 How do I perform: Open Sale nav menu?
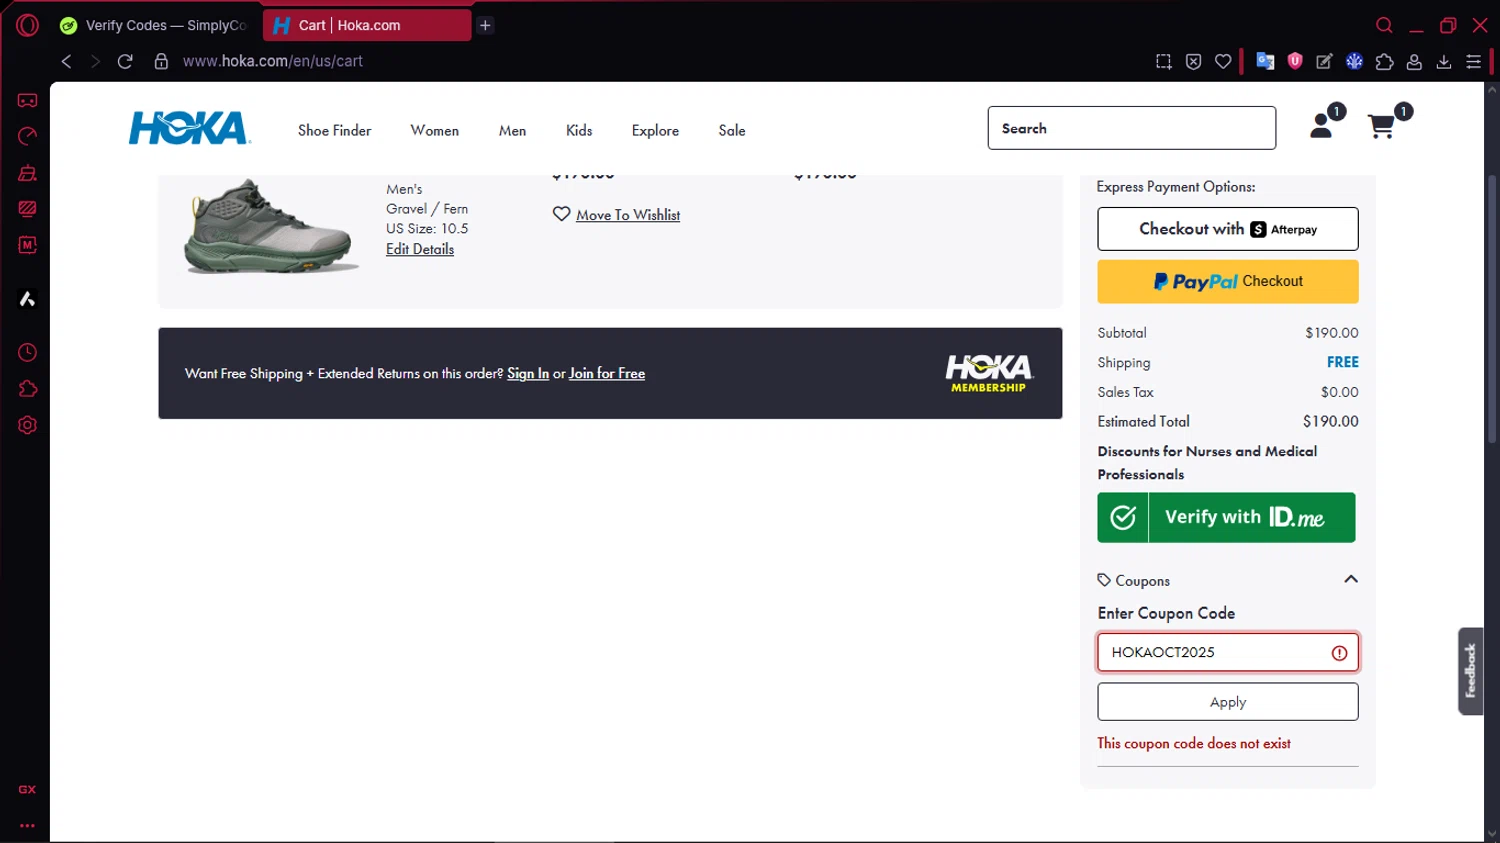(x=732, y=131)
